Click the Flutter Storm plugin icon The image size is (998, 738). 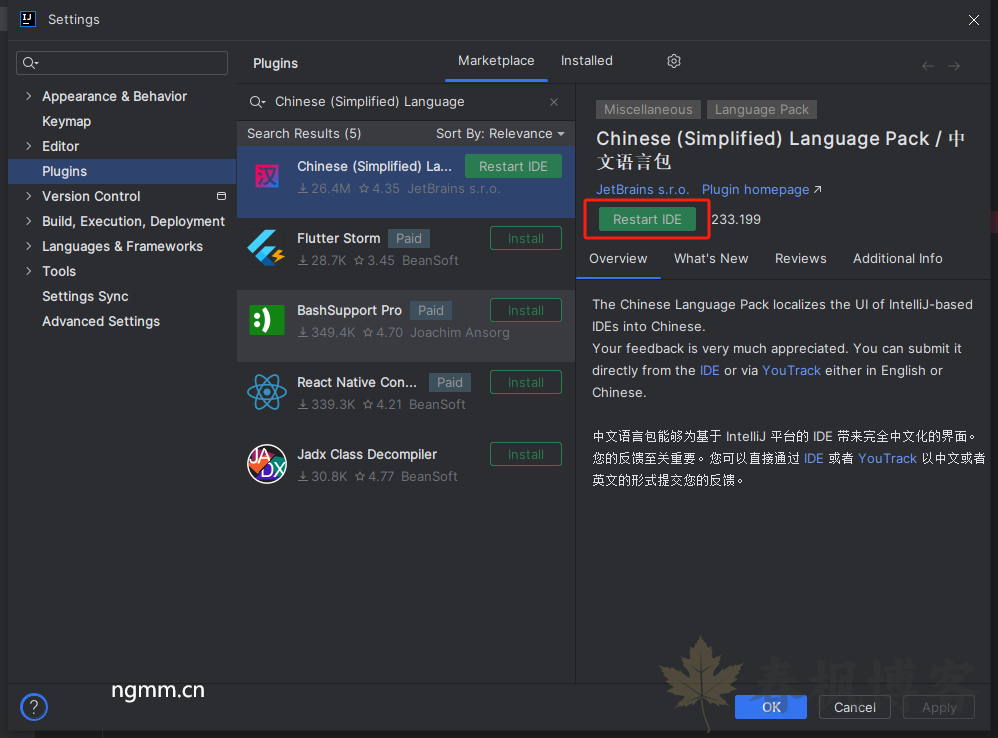point(267,248)
